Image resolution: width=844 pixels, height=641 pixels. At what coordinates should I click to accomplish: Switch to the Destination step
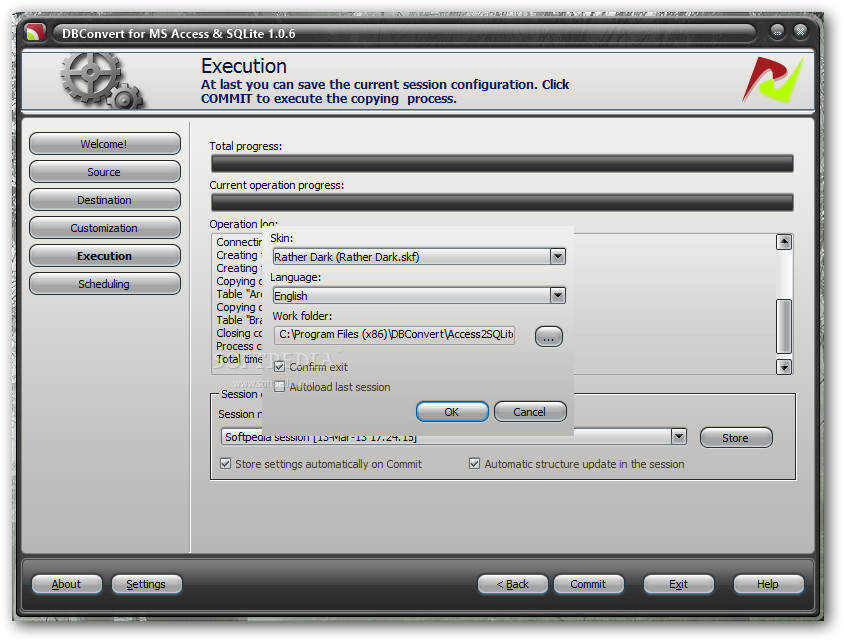tap(104, 200)
